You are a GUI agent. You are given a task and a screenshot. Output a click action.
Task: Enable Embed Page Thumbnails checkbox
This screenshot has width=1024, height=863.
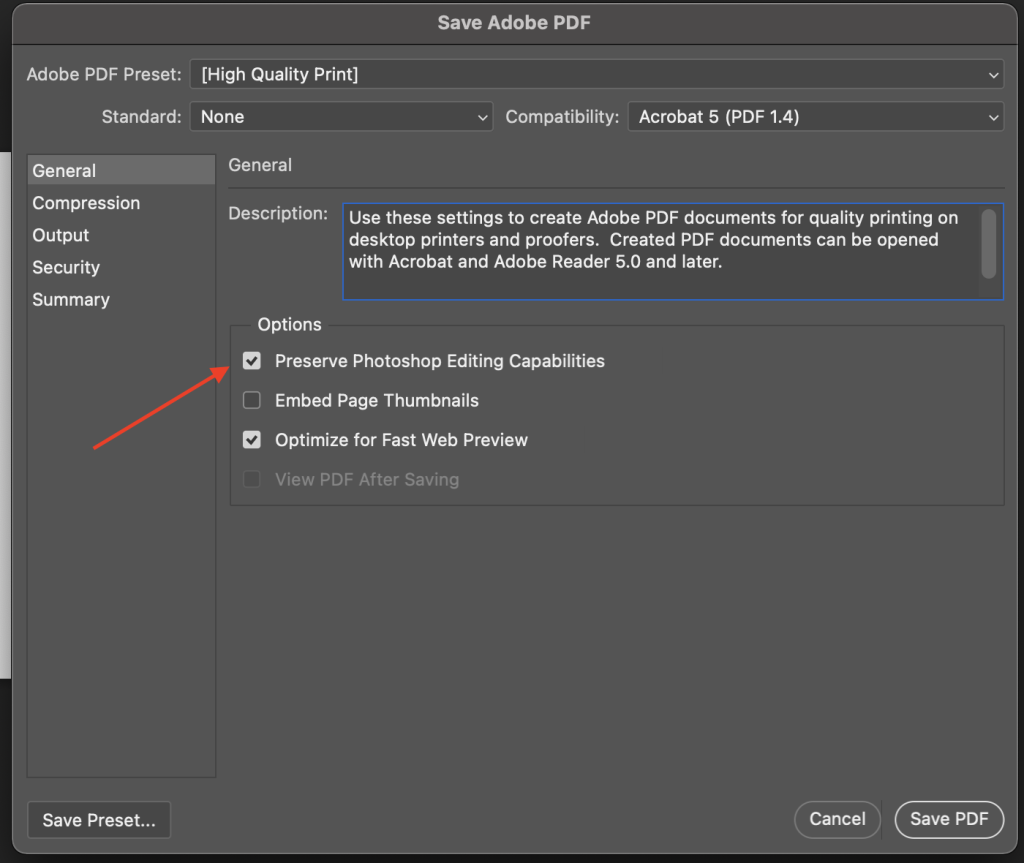click(251, 400)
